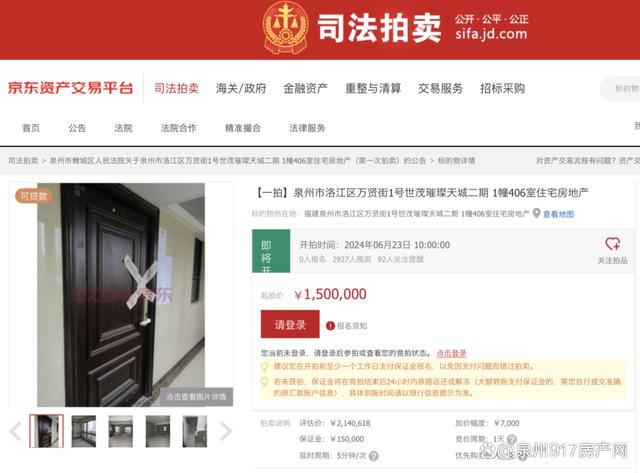
Task: Select the first door thumbnail image
Action: [x=47, y=431]
